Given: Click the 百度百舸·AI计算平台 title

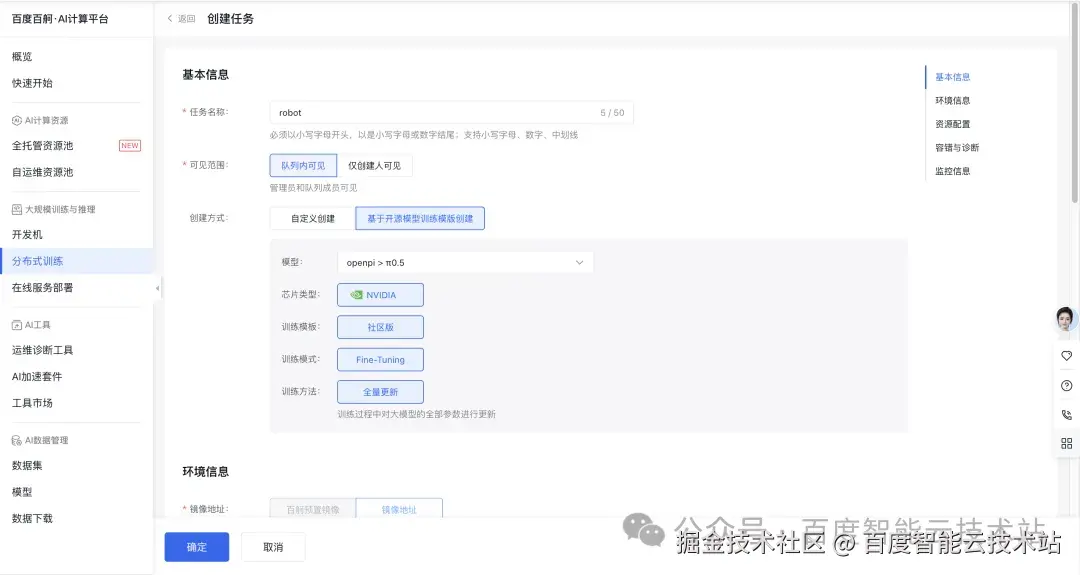Looking at the screenshot, I should pos(60,19).
